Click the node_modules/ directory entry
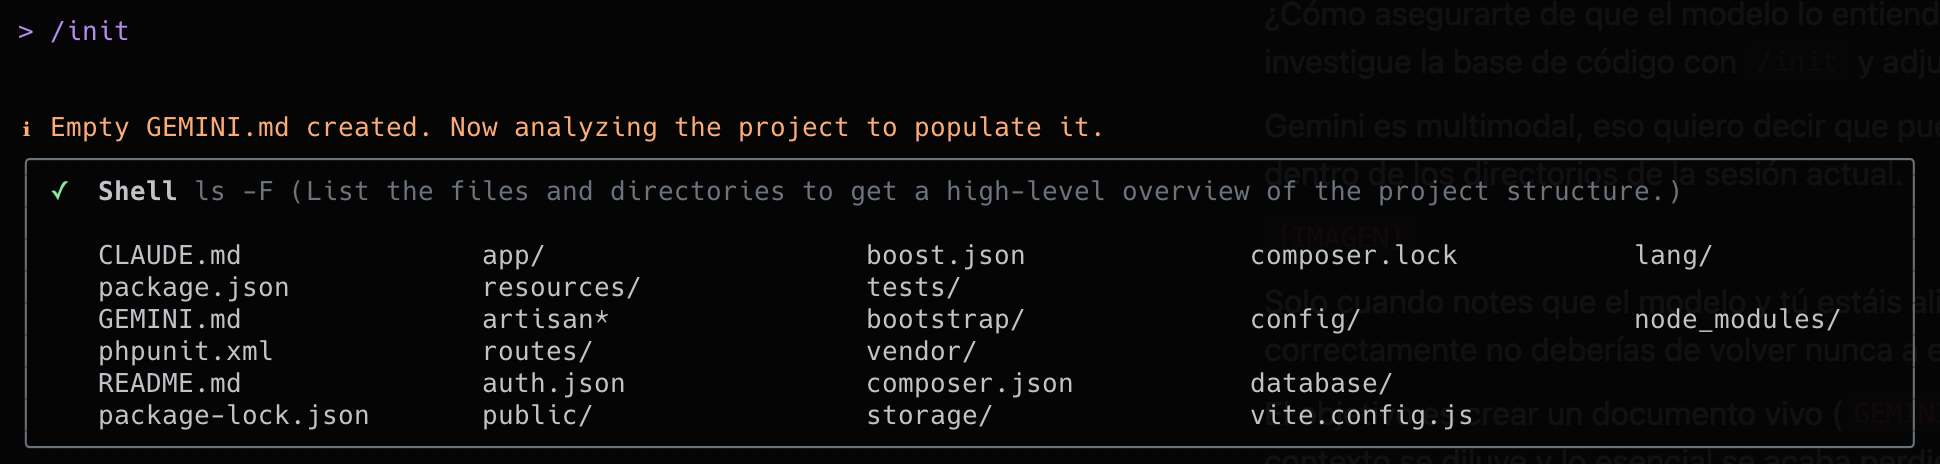The height and width of the screenshot is (464, 1940). click(x=1737, y=320)
